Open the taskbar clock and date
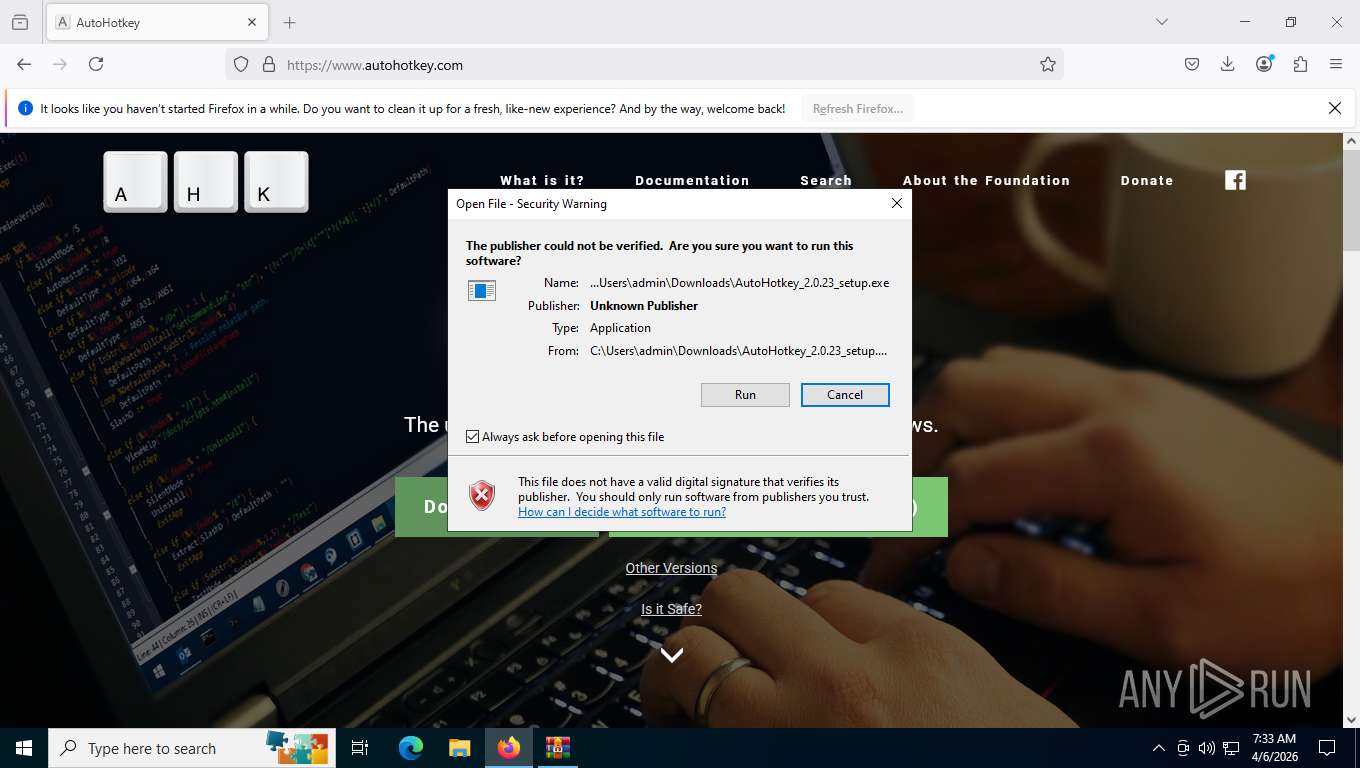 [x=1273, y=748]
